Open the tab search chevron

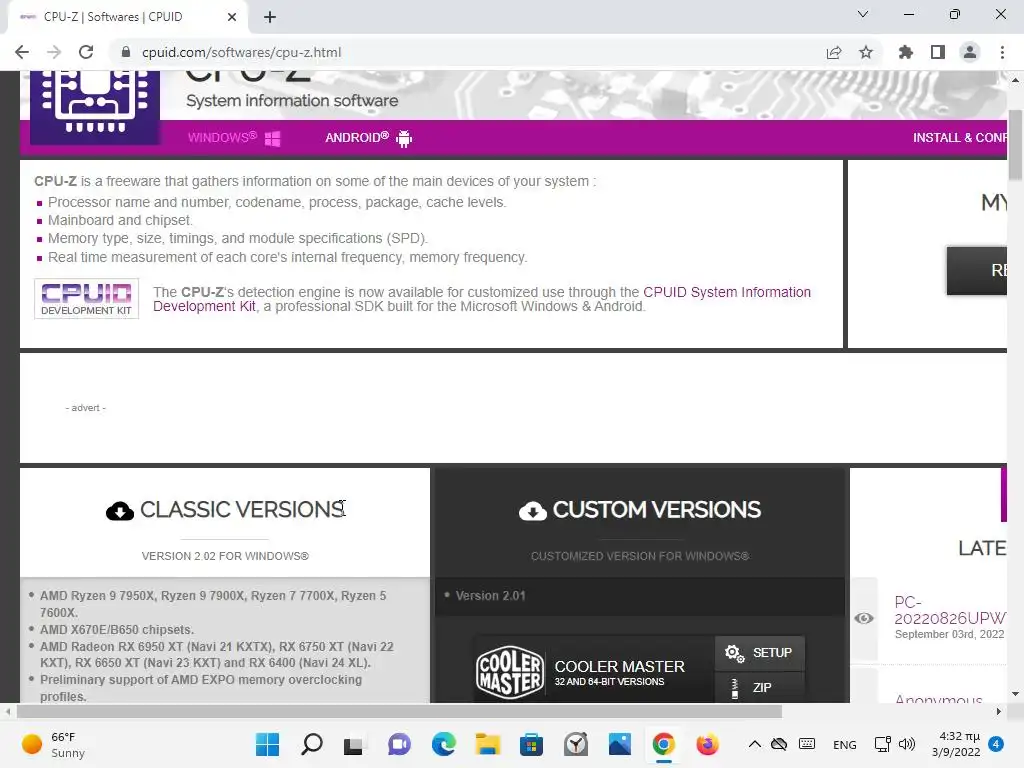[x=863, y=14]
